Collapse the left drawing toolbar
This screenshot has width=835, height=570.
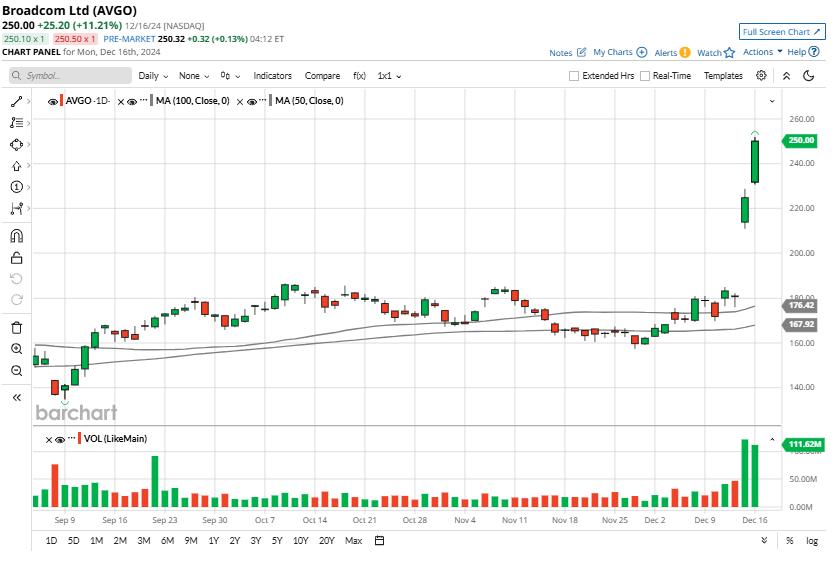17,397
